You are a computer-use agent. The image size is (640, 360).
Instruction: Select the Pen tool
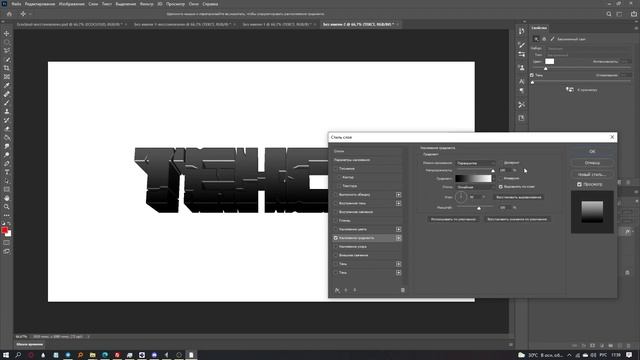7,163
